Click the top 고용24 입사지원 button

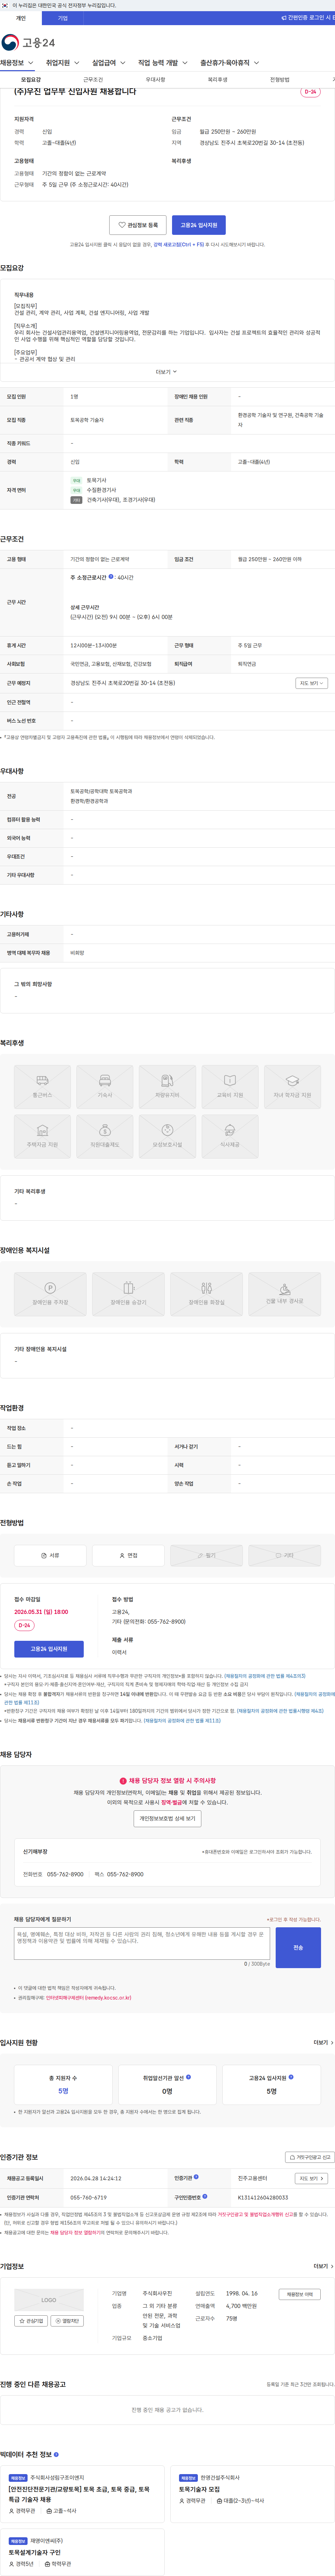(199, 225)
